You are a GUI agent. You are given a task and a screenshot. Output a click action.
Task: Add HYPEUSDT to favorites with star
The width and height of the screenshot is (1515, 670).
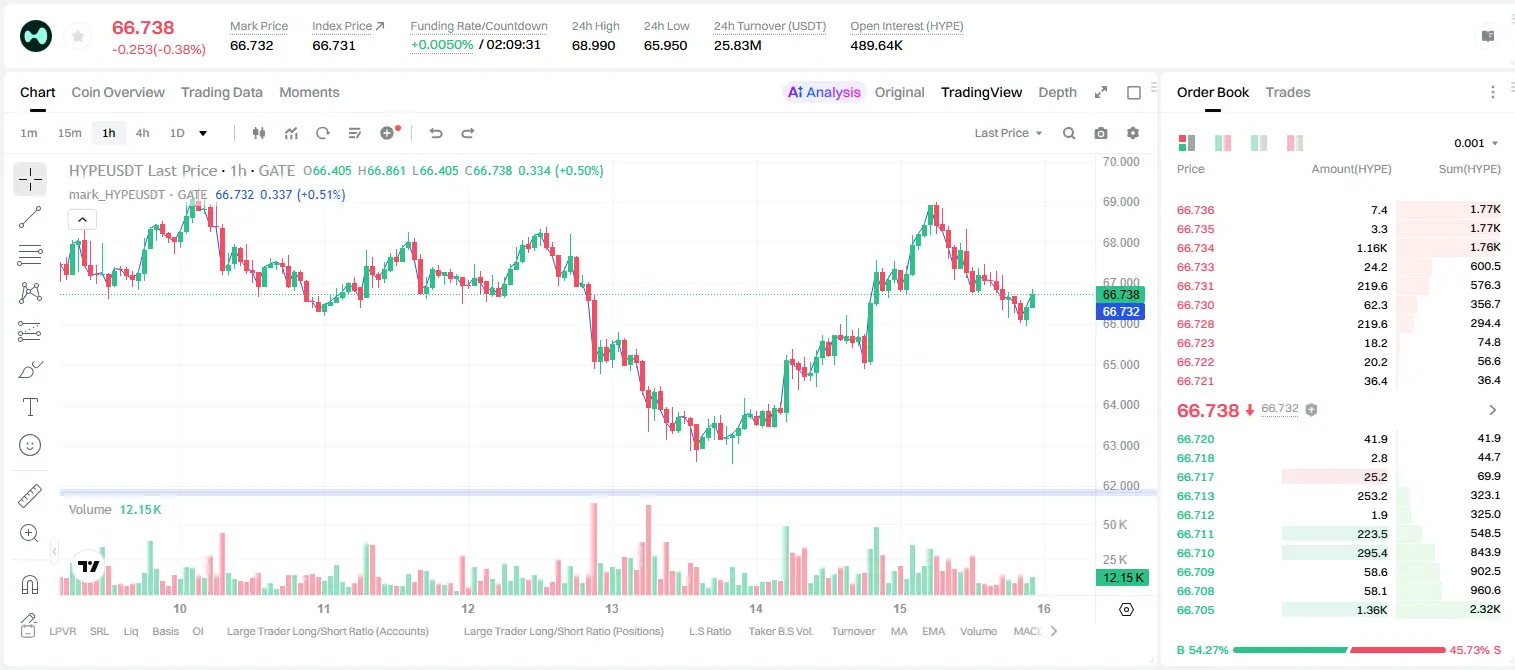(78, 37)
